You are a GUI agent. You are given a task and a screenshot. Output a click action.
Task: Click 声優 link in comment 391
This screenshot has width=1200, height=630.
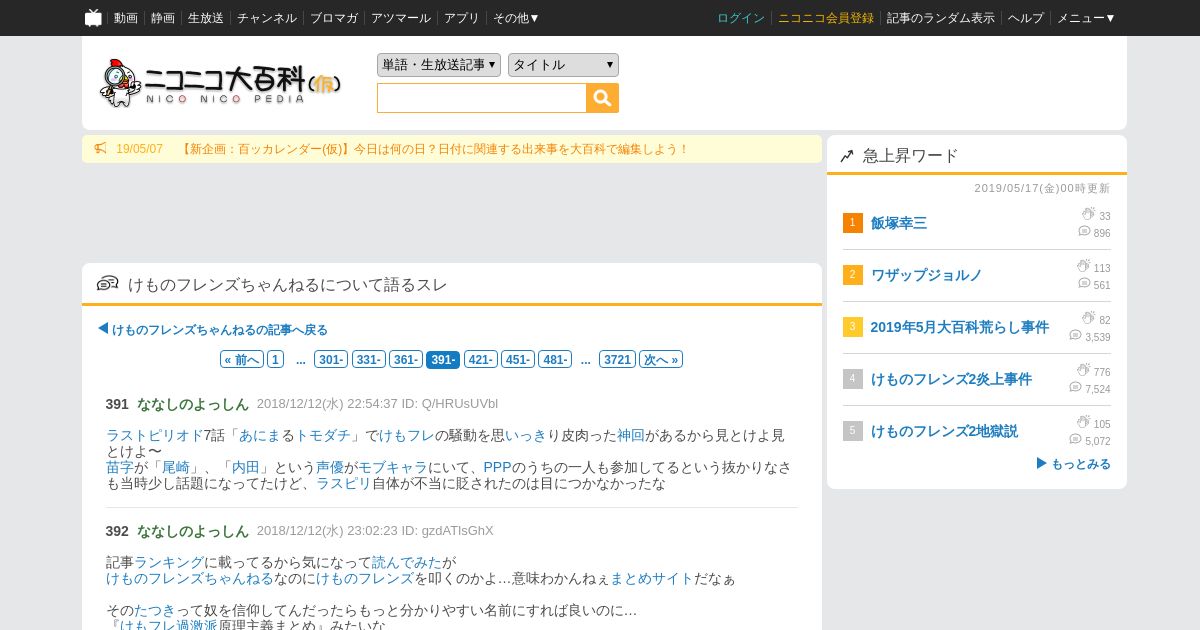click(330, 467)
